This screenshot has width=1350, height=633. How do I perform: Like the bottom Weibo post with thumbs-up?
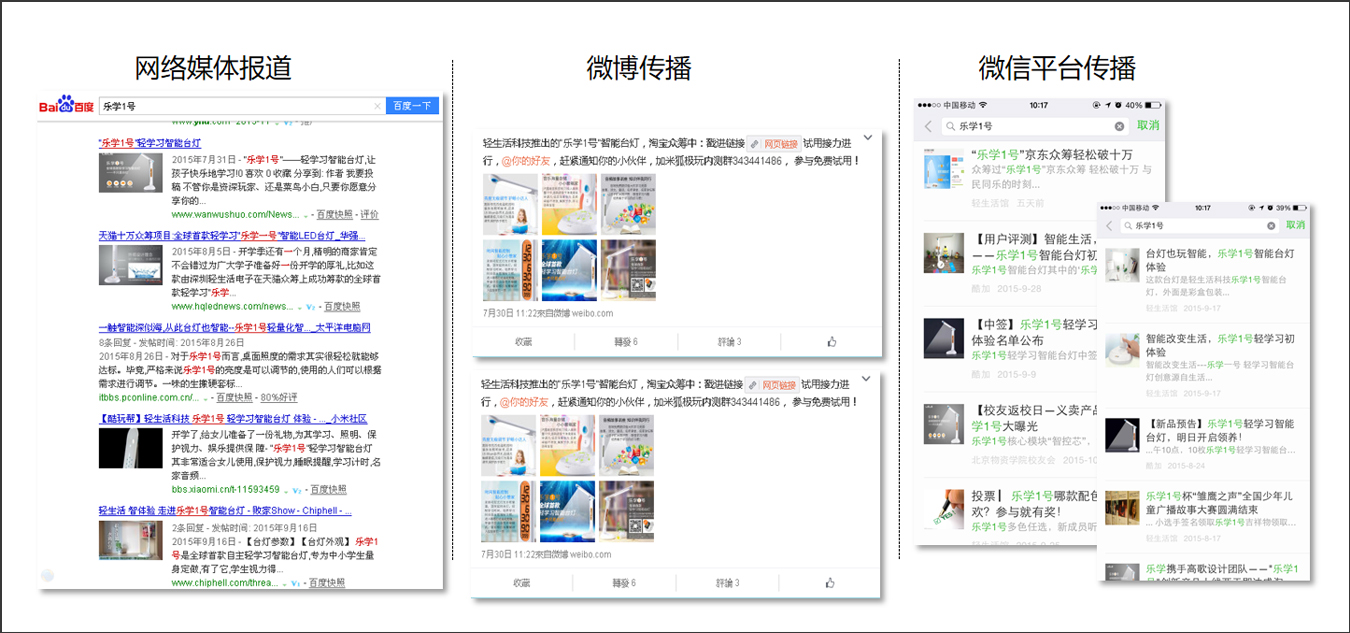click(x=831, y=583)
